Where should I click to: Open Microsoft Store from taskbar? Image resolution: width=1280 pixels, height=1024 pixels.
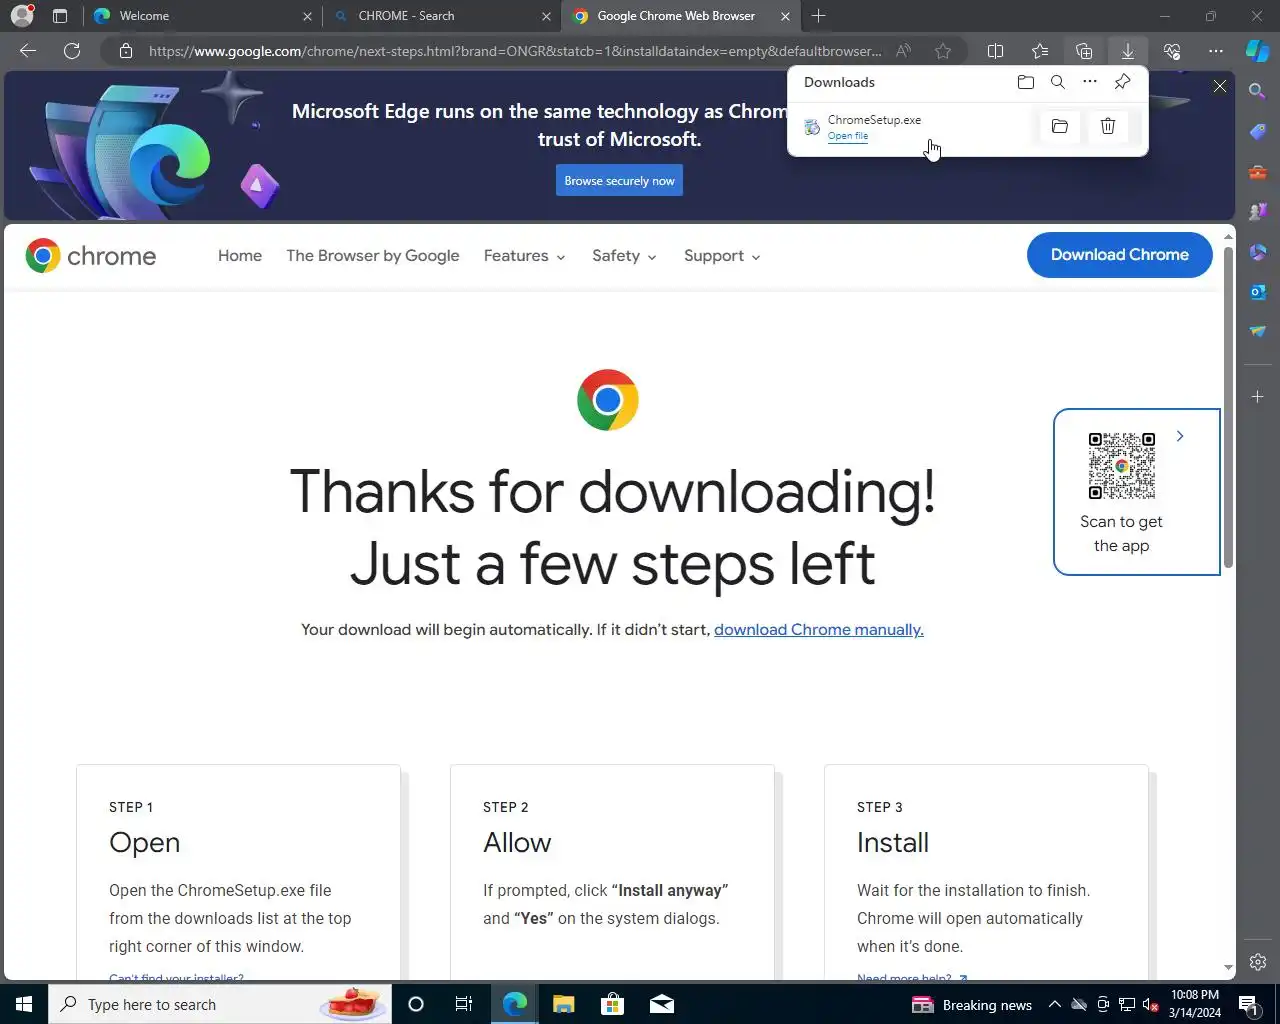[x=612, y=1004]
